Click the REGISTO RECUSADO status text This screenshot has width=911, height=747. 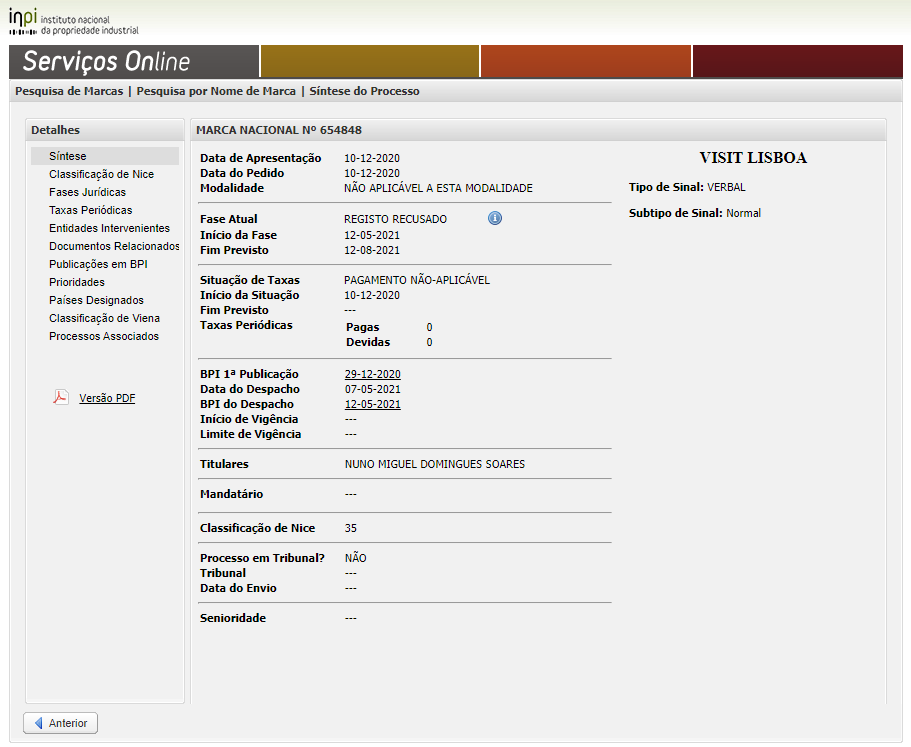395,220
